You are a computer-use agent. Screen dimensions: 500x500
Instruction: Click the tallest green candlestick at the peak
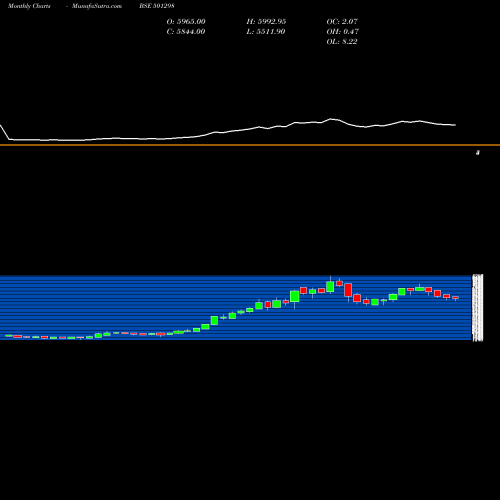(330, 287)
